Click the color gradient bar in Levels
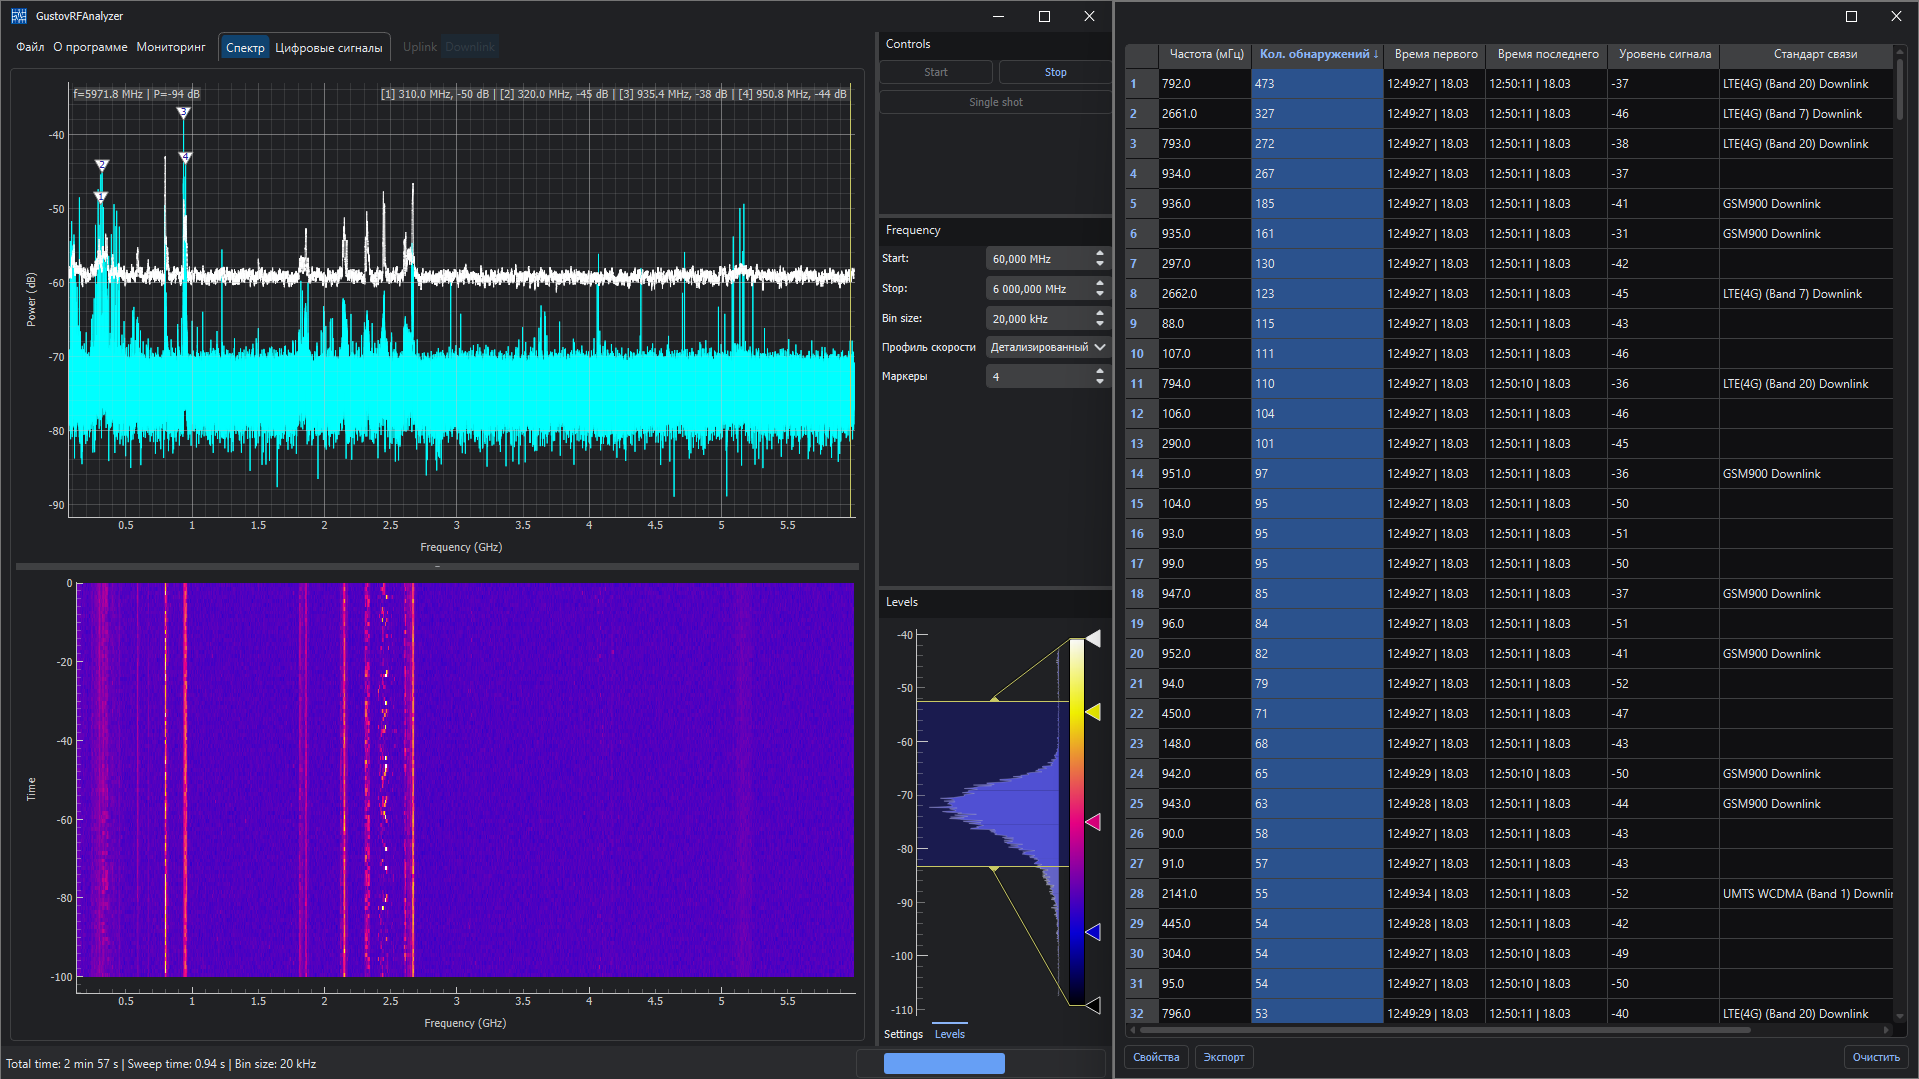This screenshot has width=1919, height=1079. (x=1076, y=820)
